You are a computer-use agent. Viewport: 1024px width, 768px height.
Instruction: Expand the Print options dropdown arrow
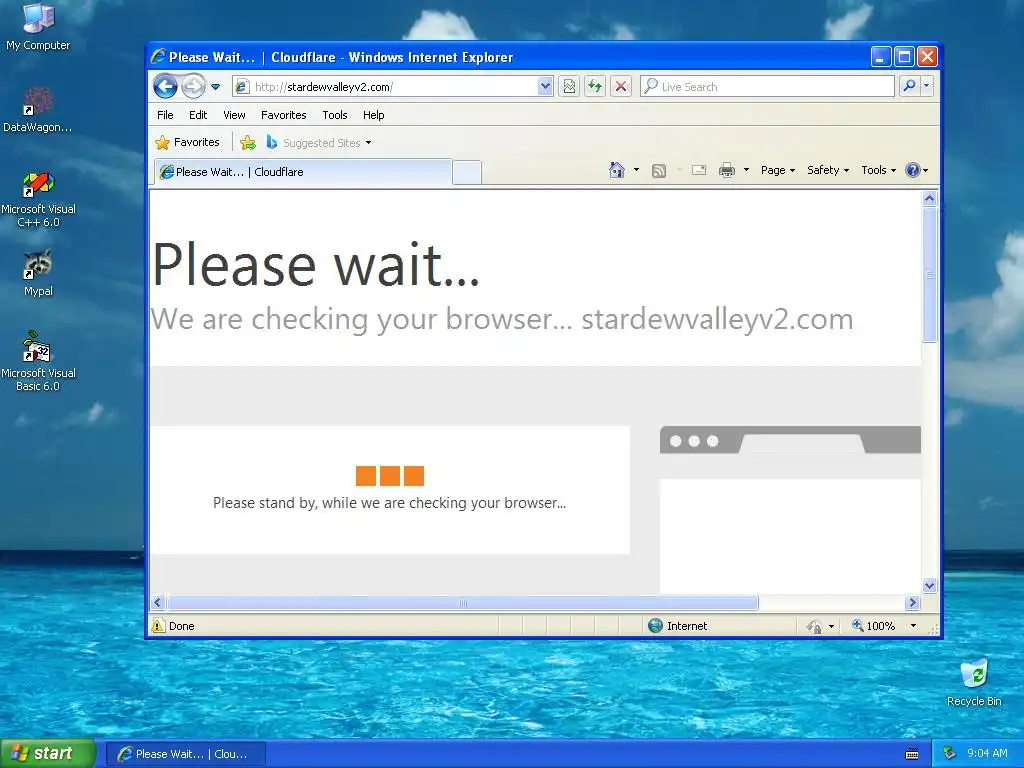tap(746, 170)
